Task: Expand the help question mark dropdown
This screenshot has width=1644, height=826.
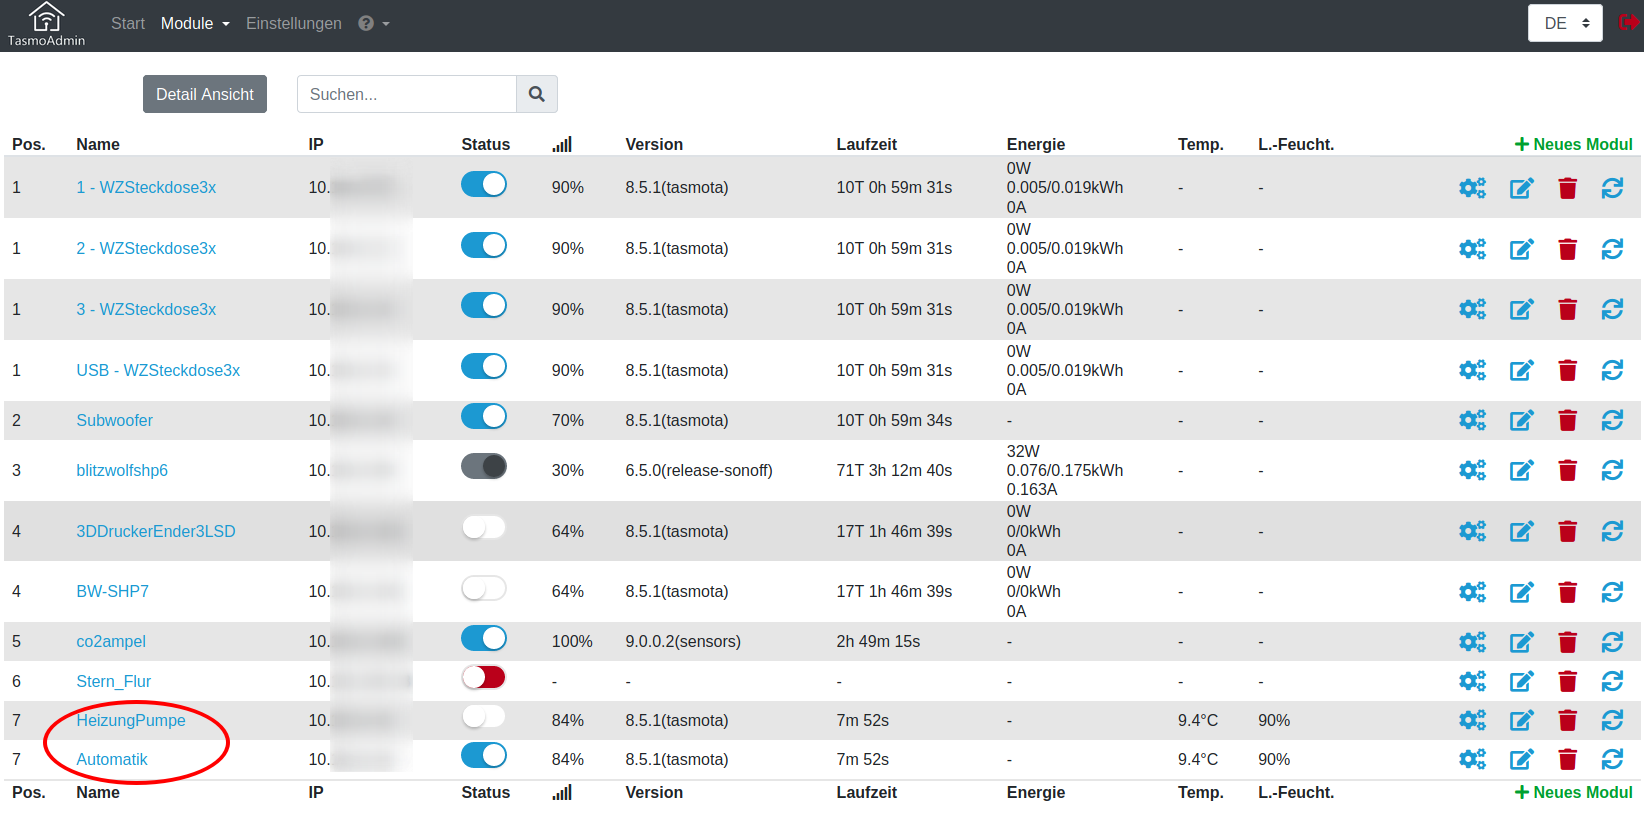Action: [x=373, y=23]
